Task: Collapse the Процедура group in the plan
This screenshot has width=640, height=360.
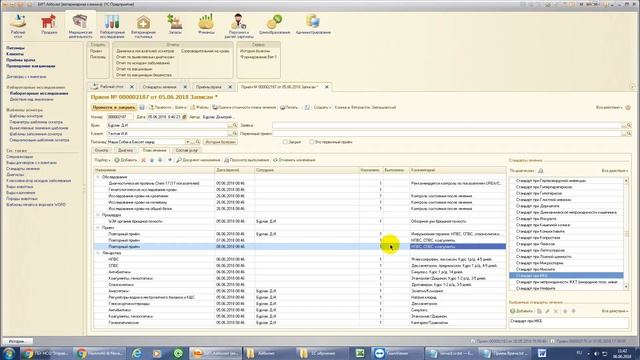Action: tap(98, 215)
